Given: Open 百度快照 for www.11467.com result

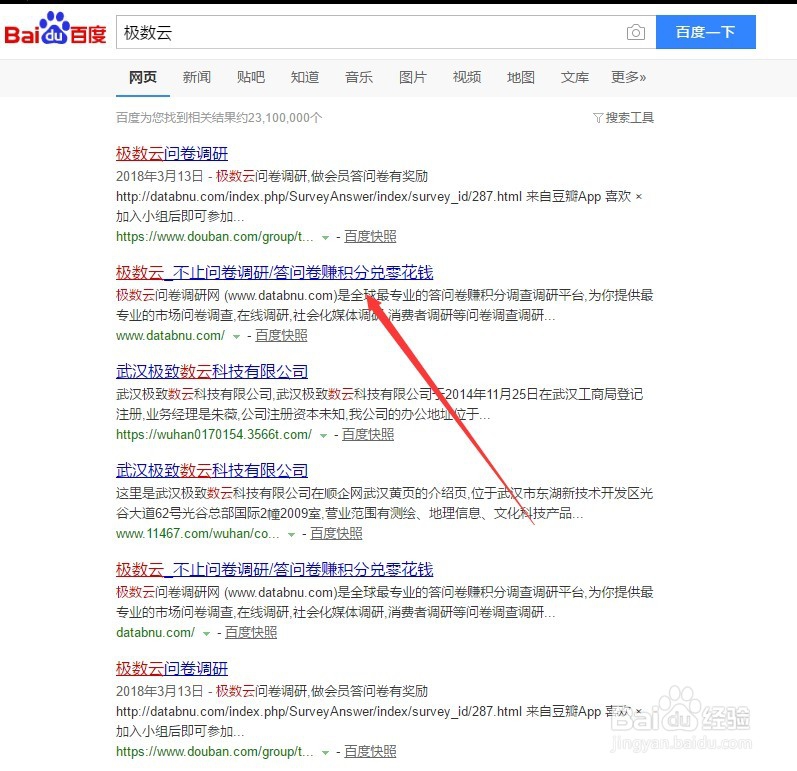Looking at the screenshot, I should coord(336,534).
